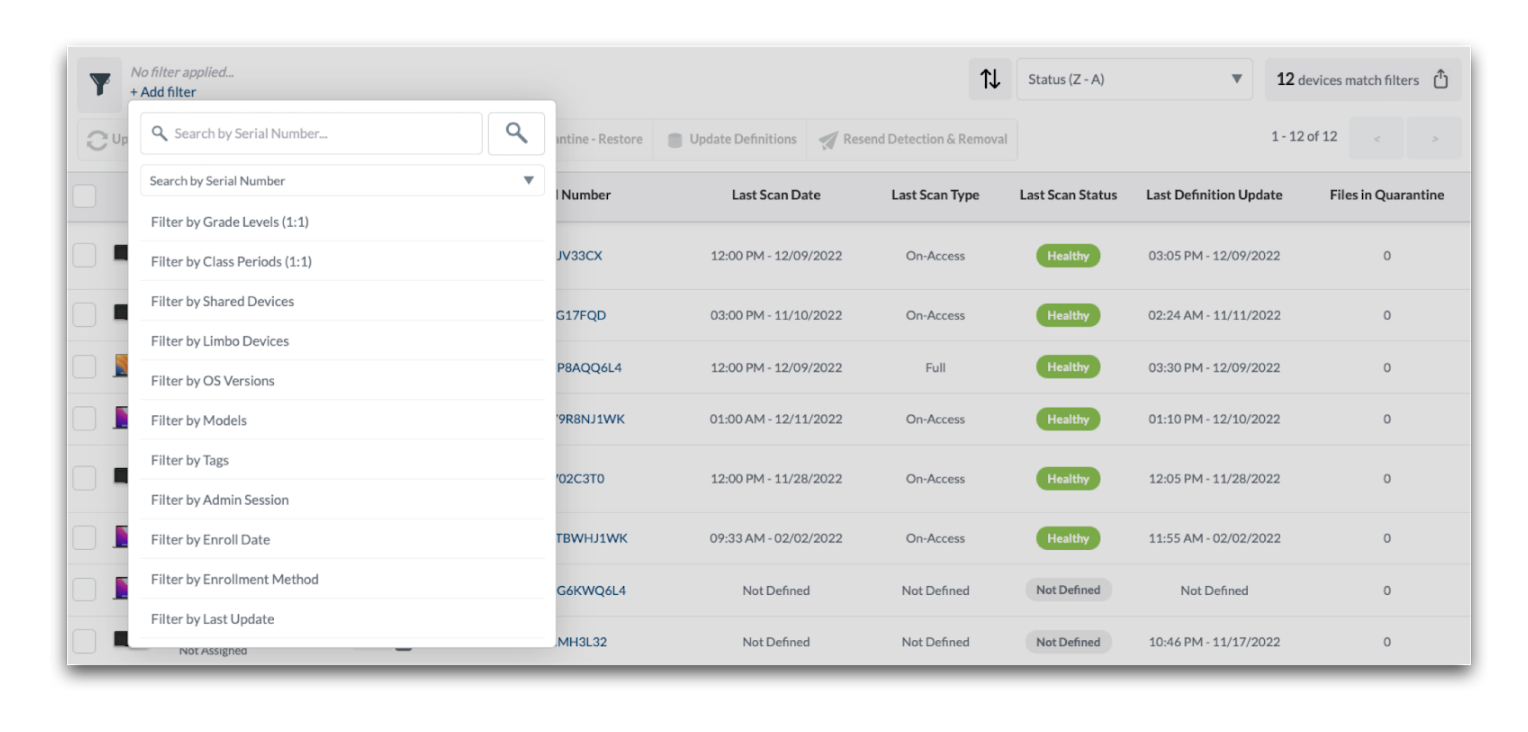Toggle the select-all header checkbox
Viewport: 1528px width, 732px height.
click(x=85, y=196)
